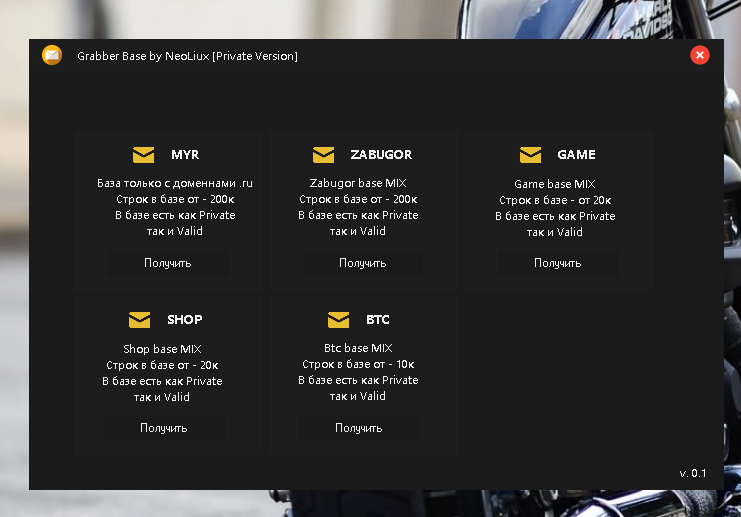This screenshot has width=741, height=517.
Task: Click the envelope icon beside ZABUGOR
Action: click(x=323, y=155)
